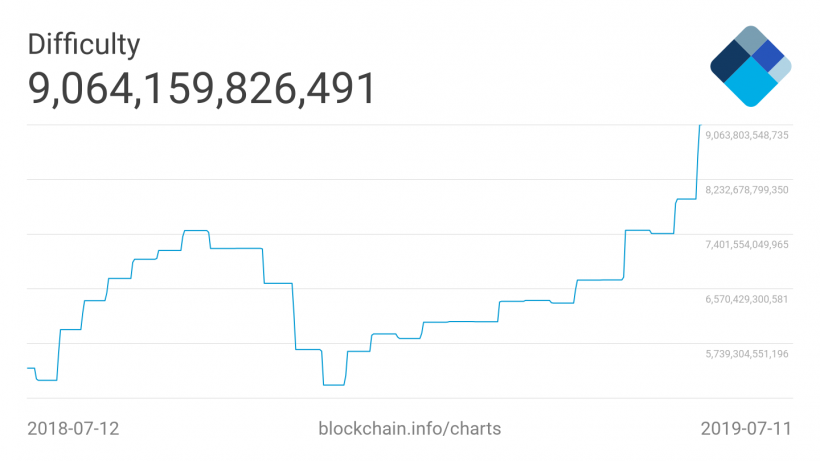This screenshot has height=461, width=820.
Task: Click the Blockchain diamond logo
Action: click(x=750, y=66)
